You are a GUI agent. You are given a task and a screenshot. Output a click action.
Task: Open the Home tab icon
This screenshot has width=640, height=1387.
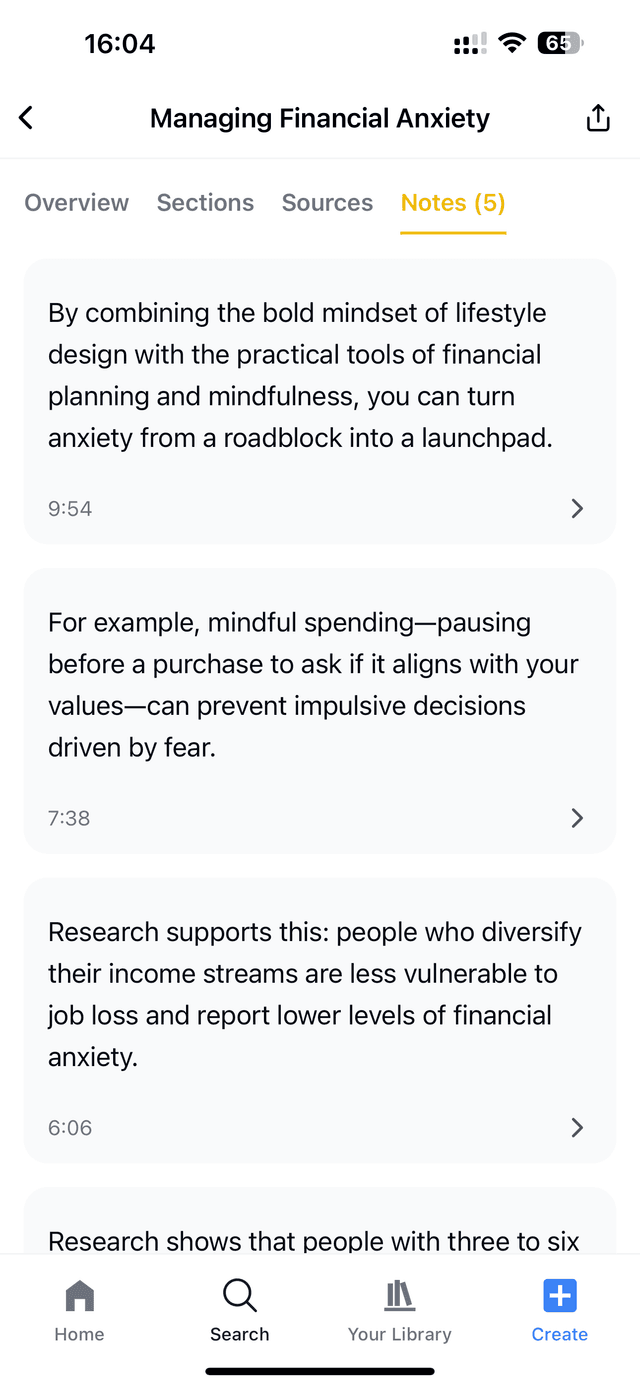pos(79,1296)
